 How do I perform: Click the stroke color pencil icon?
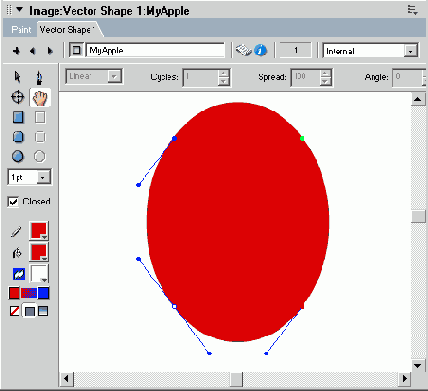coord(16,232)
